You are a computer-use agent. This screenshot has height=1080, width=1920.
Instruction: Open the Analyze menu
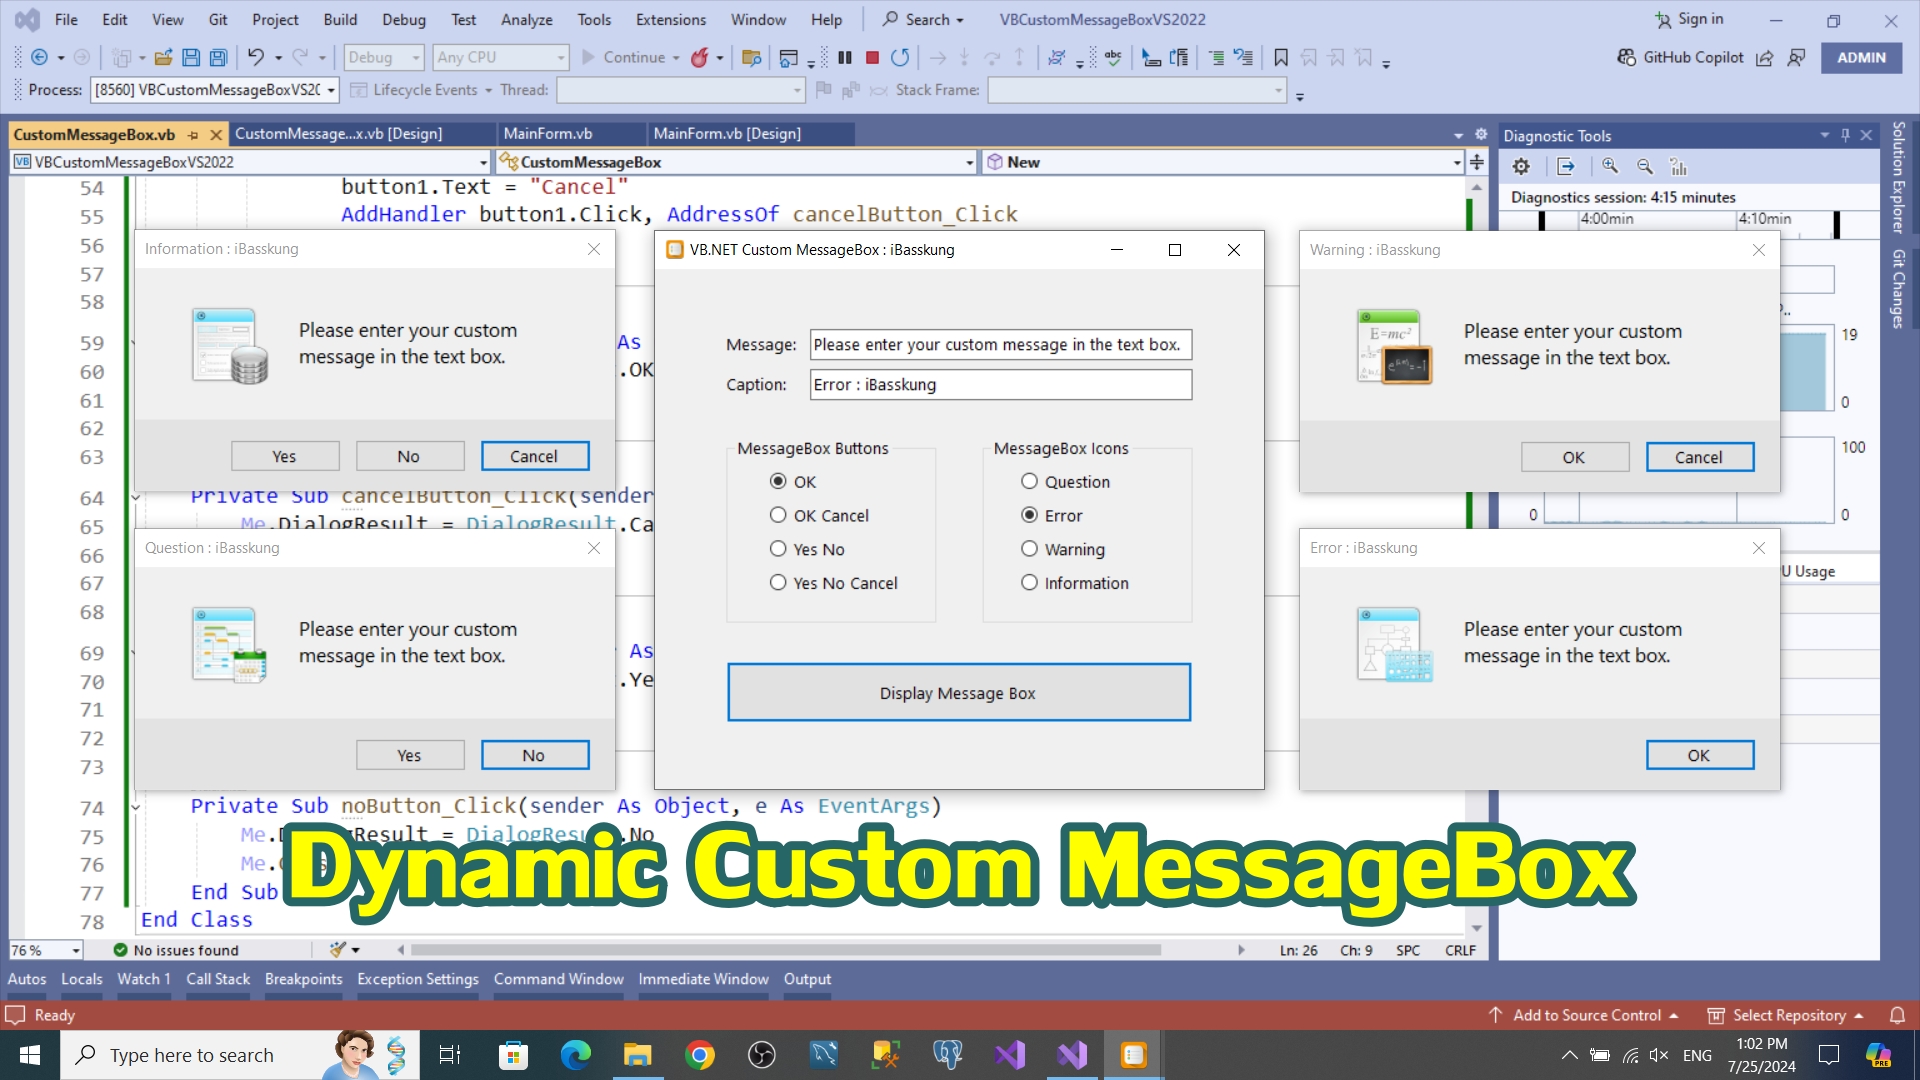(x=526, y=19)
